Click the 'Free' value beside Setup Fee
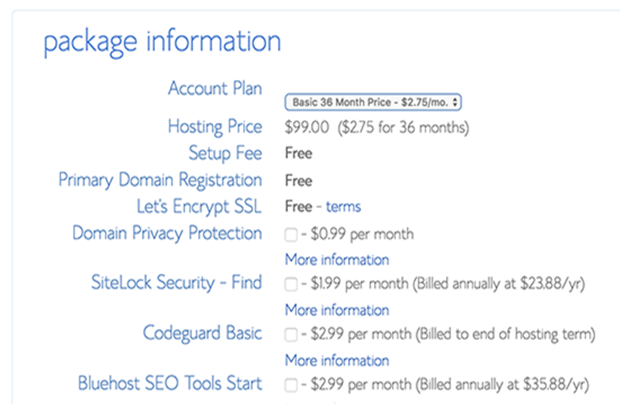This screenshot has width=622, height=406. [299, 153]
